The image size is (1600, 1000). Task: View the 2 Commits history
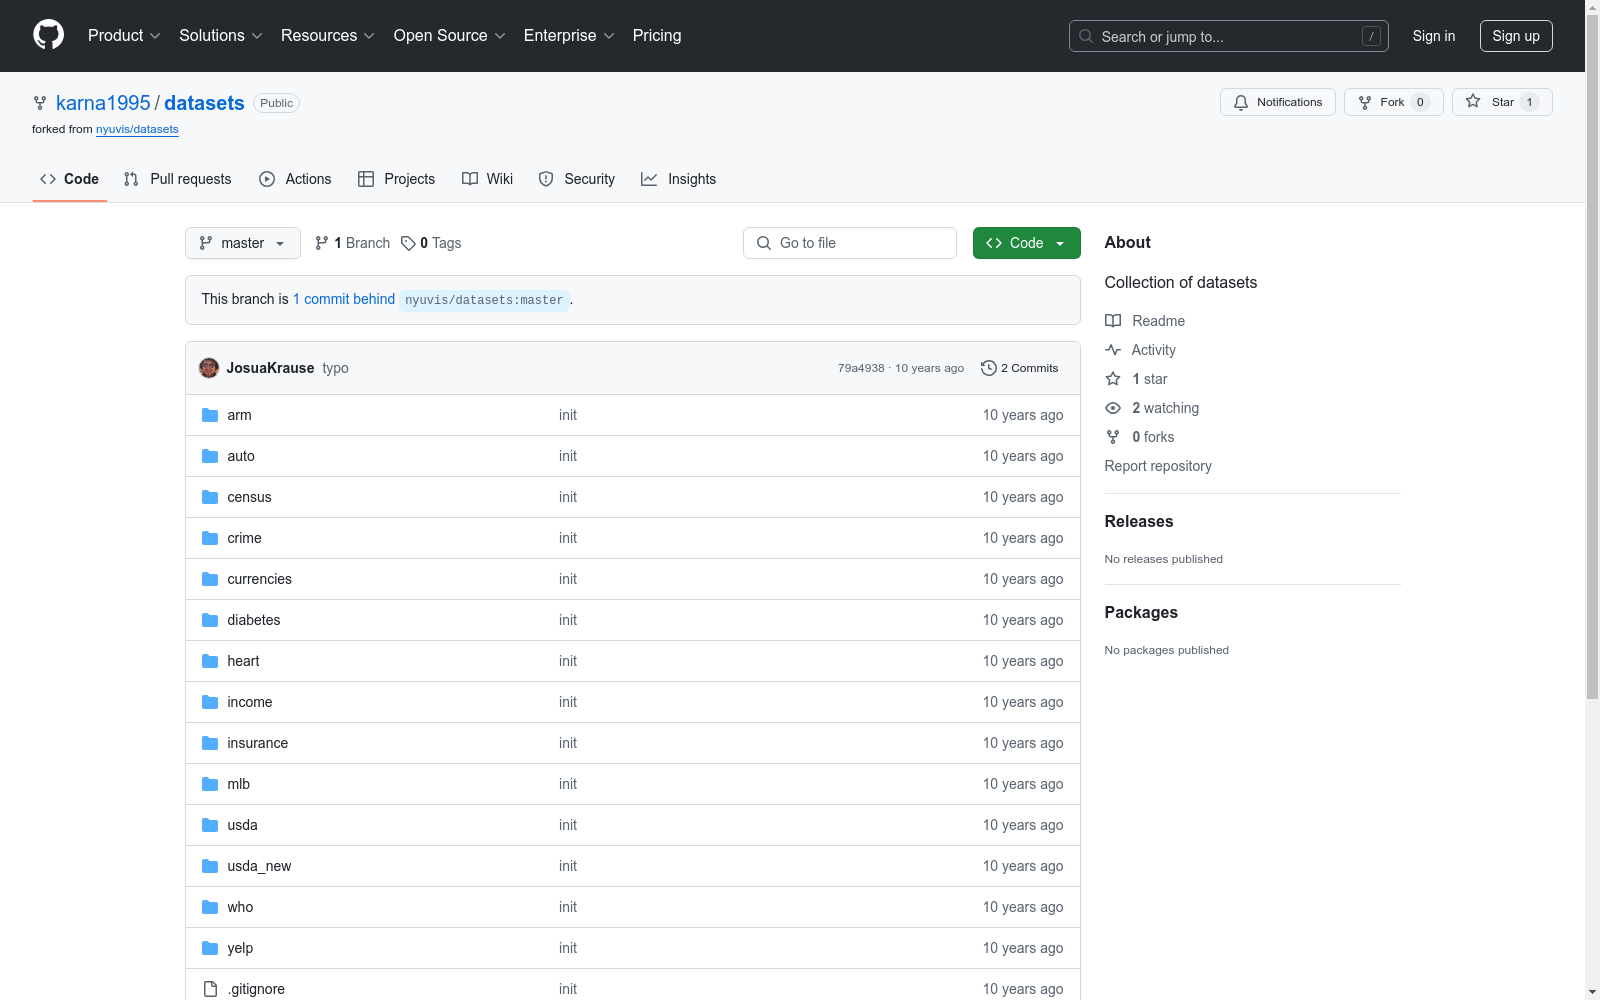click(x=1019, y=368)
